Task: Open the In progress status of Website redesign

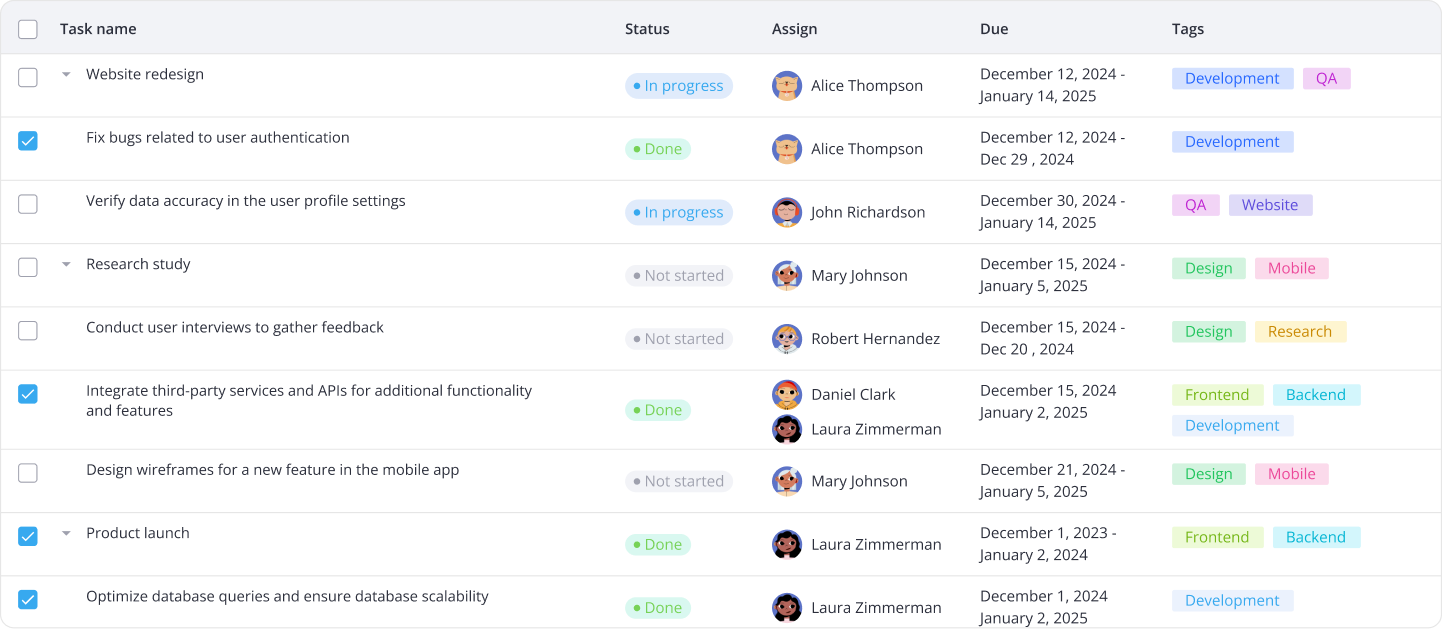Action: point(678,86)
